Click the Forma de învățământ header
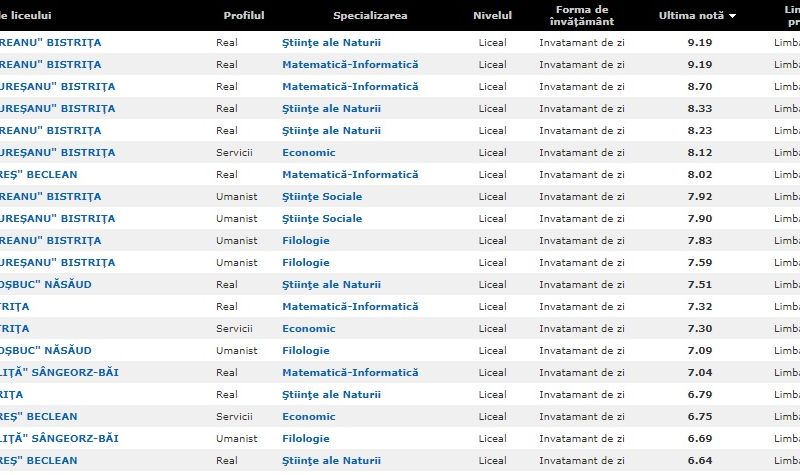 coord(582,16)
